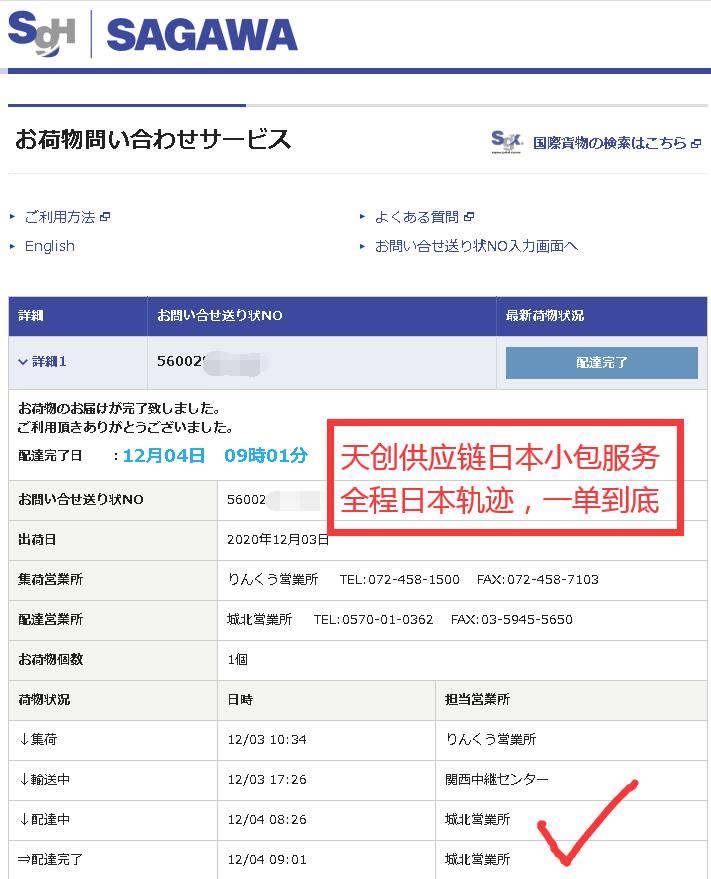Open the よくある質問 link
This screenshot has width=711, height=879.
pos(417,217)
